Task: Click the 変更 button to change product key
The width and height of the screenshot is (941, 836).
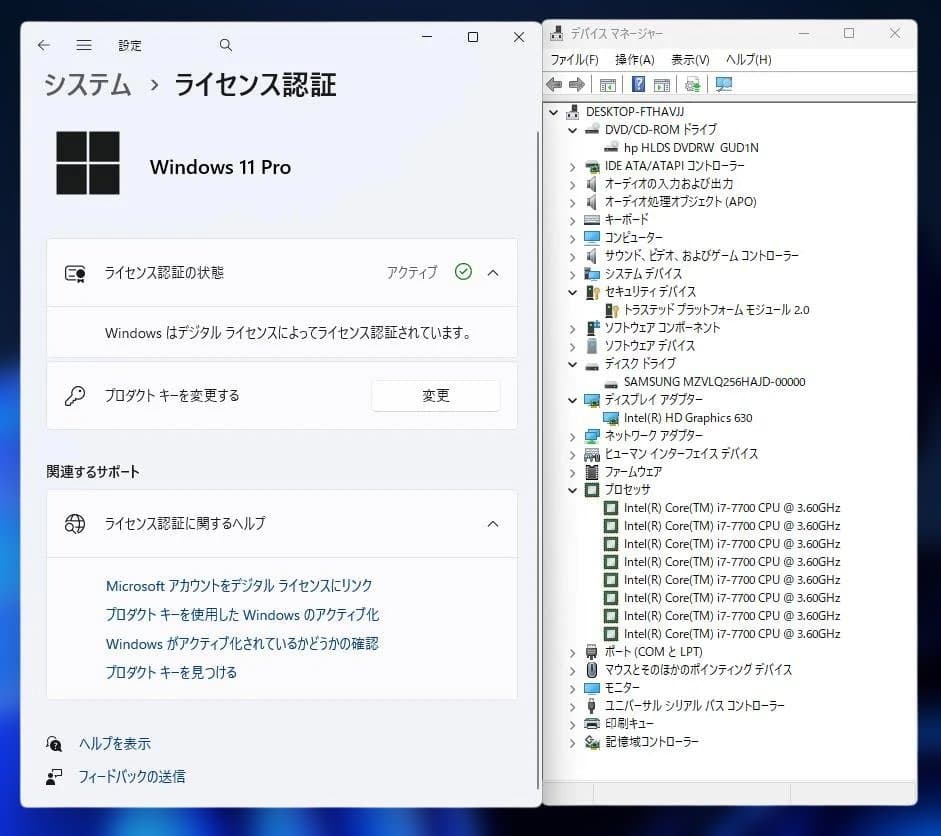Action: (435, 395)
